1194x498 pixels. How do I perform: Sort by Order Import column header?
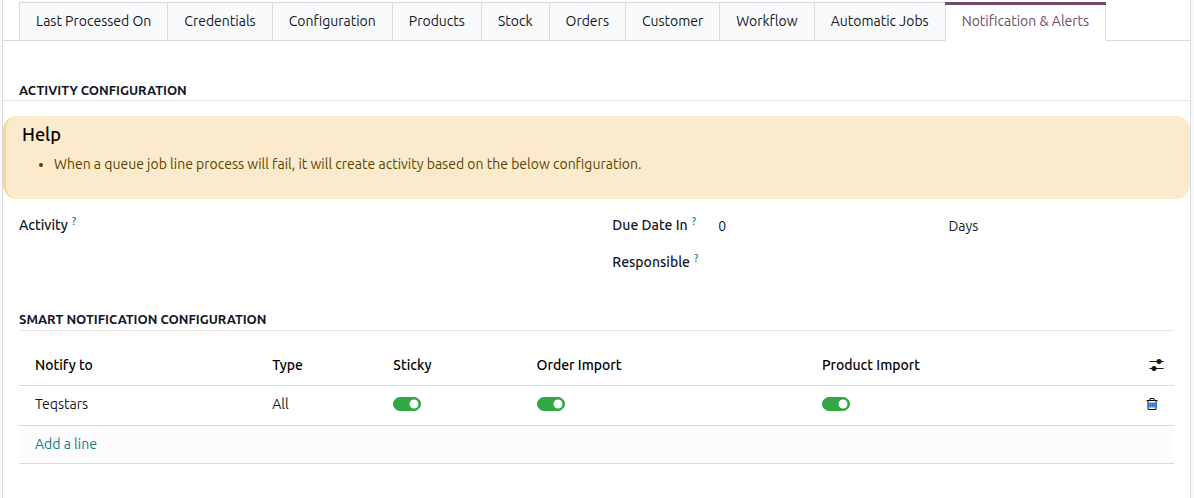click(579, 365)
